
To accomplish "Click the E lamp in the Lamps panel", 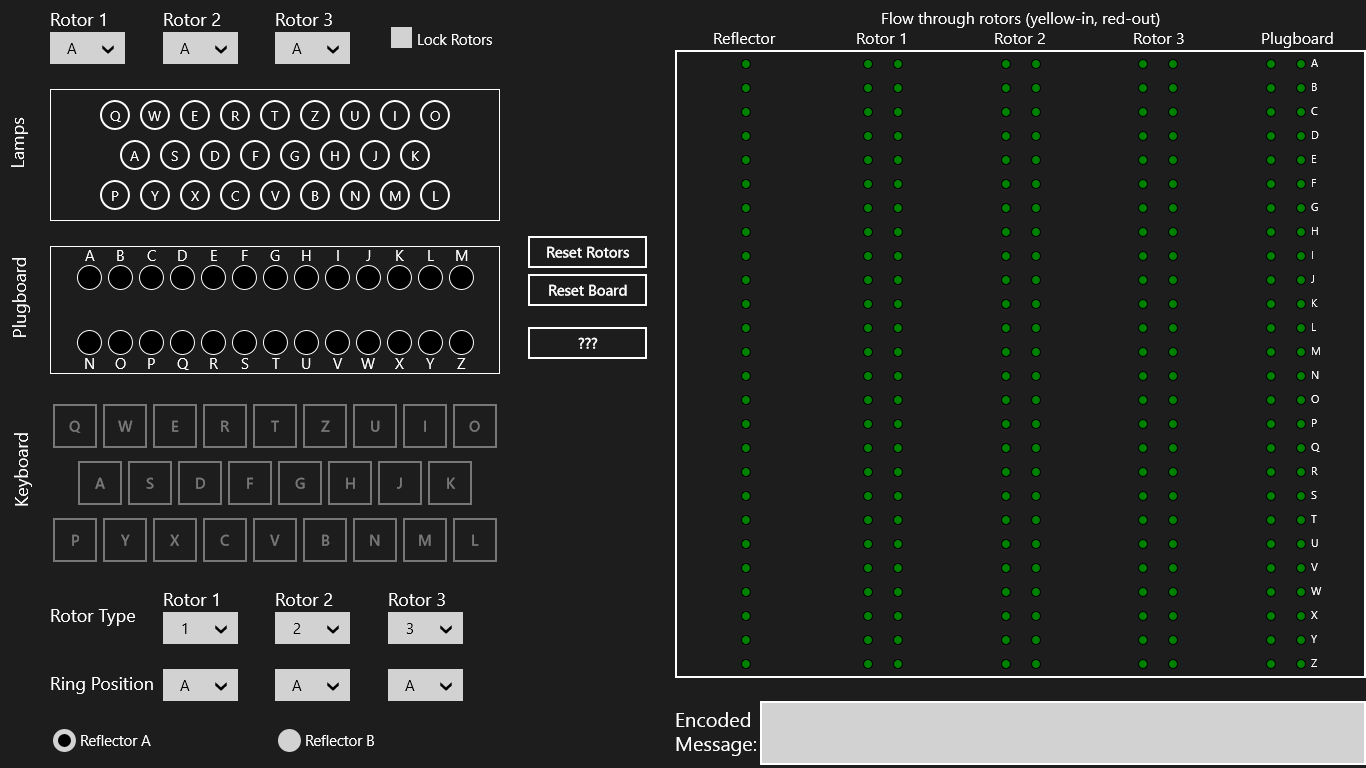I will (194, 114).
